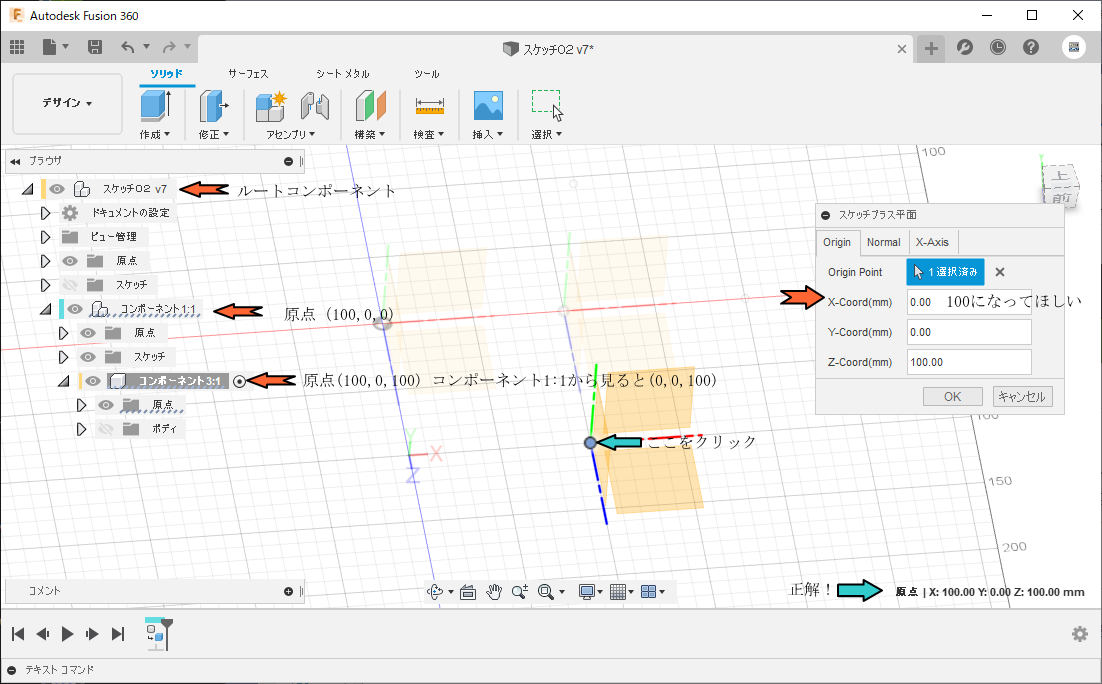Select the Measure inspect icon
The height and width of the screenshot is (684, 1102).
[429, 106]
